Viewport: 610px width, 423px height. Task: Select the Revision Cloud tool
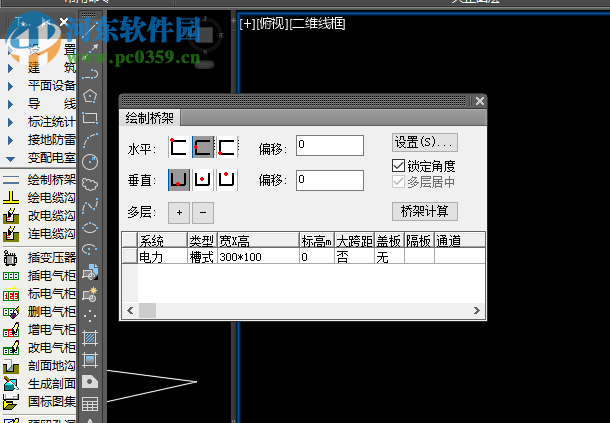point(90,184)
